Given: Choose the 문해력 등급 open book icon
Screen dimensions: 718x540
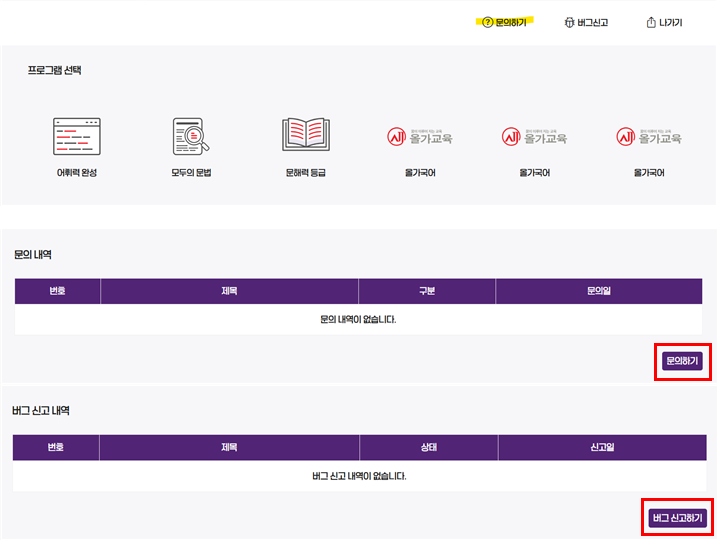Looking at the screenshot, I should click(305, 136).
